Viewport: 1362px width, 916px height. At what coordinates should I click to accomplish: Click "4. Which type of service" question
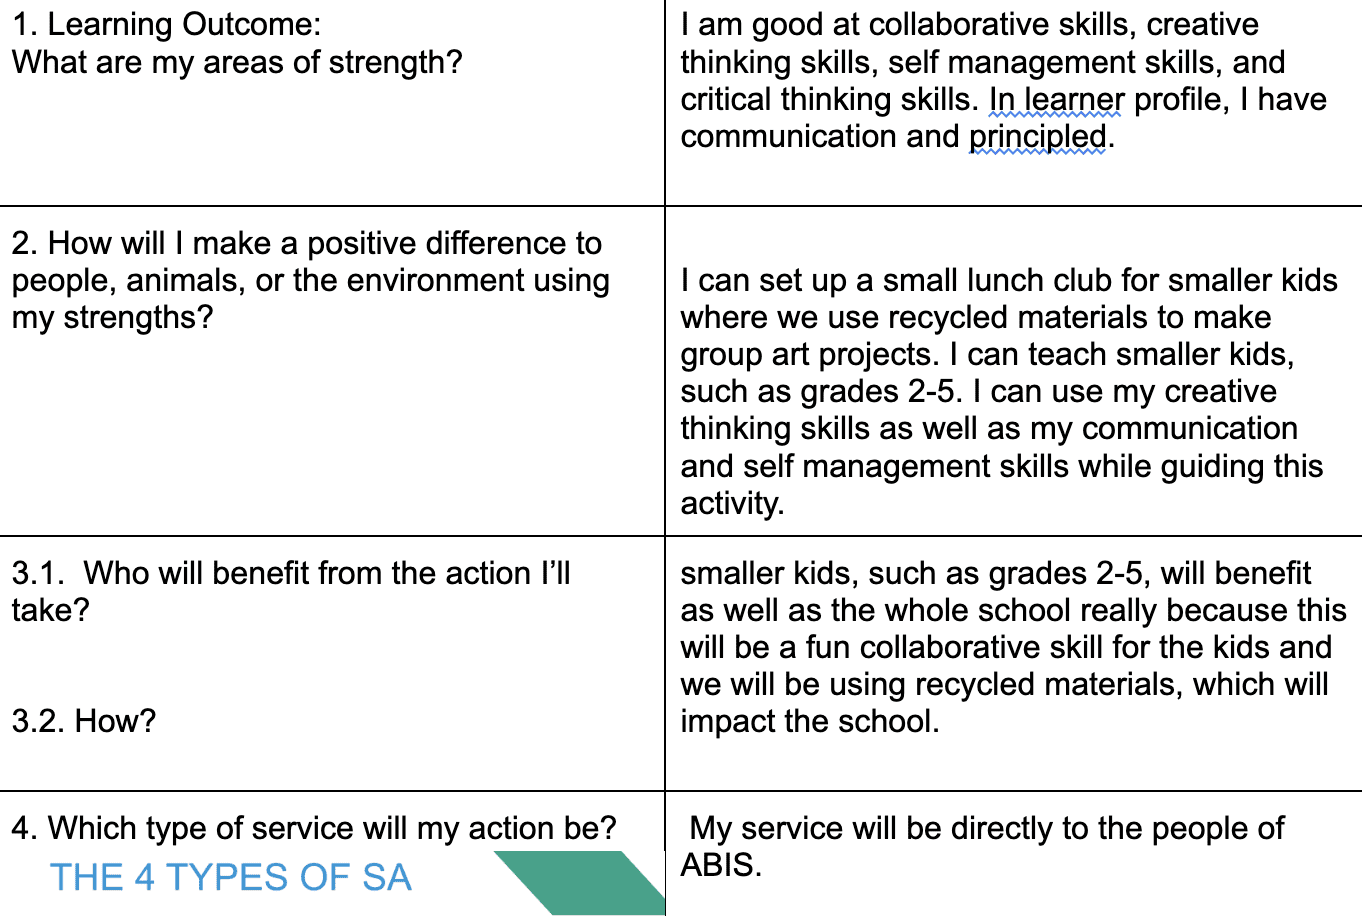tap(314, 828)
